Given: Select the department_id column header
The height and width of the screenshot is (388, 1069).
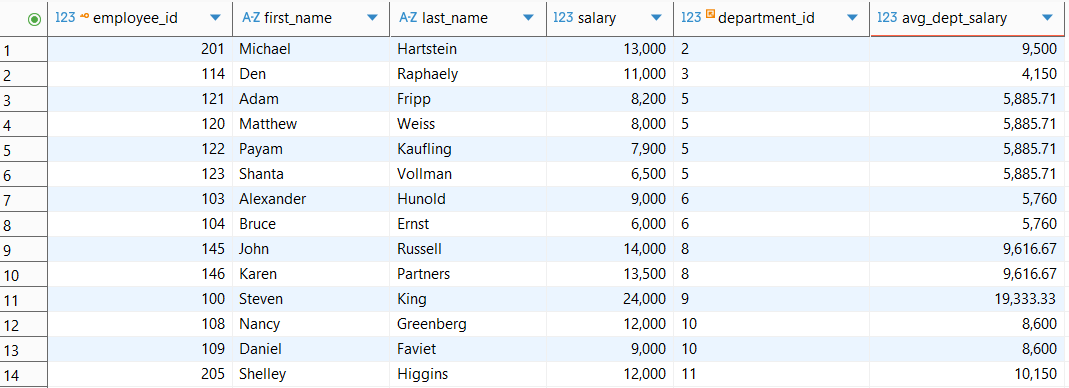Looking at the screenshot, I should (x=772, y=18).
